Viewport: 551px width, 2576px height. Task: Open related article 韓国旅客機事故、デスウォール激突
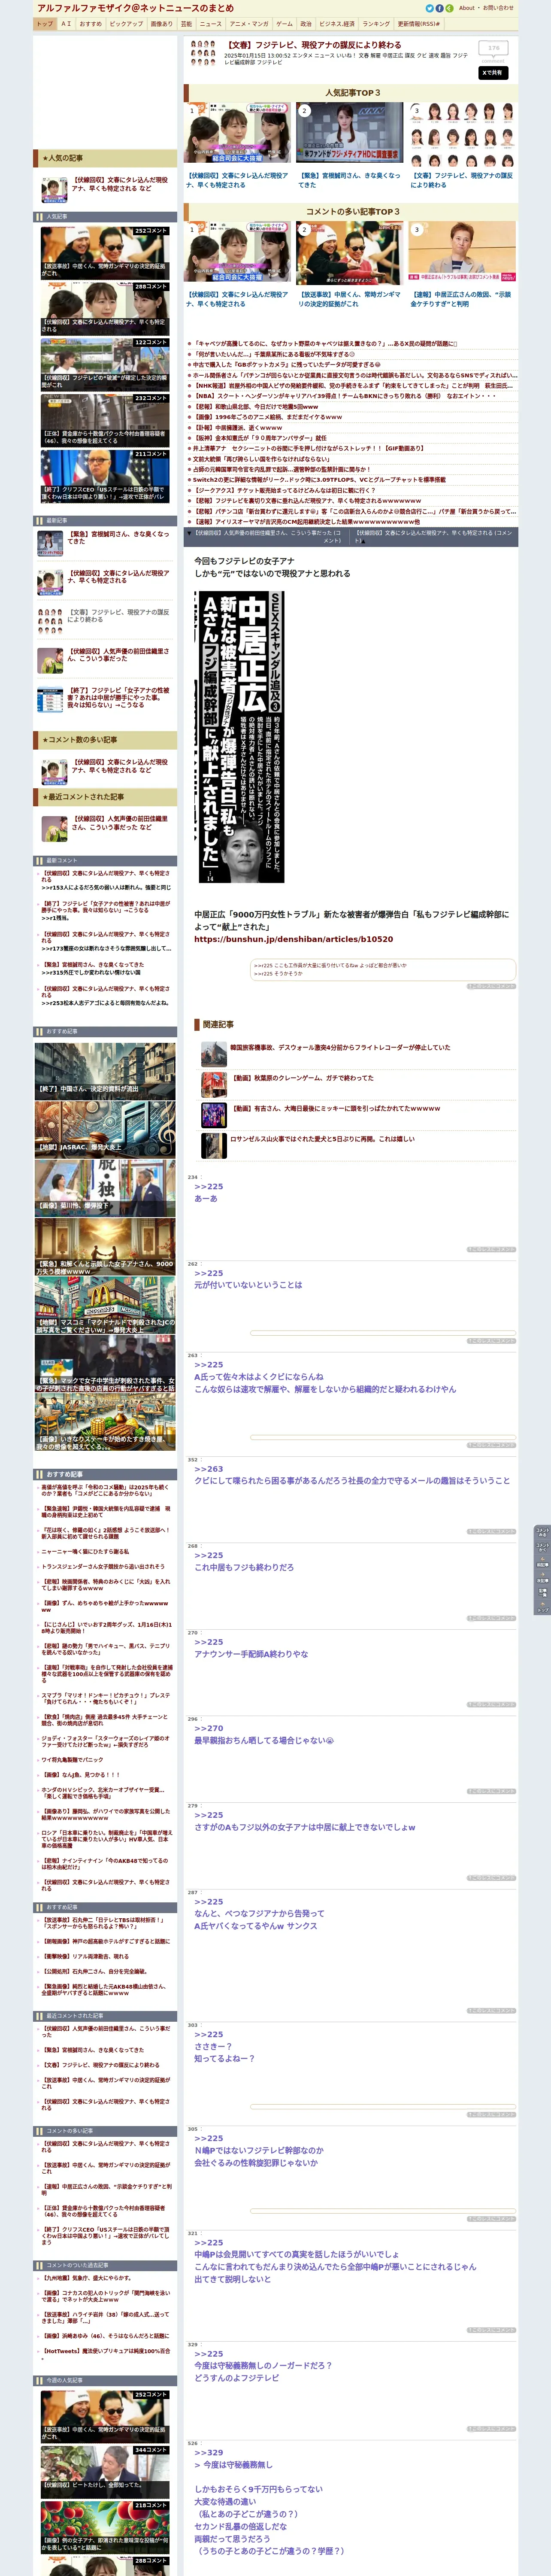[x=340, y=1047]
